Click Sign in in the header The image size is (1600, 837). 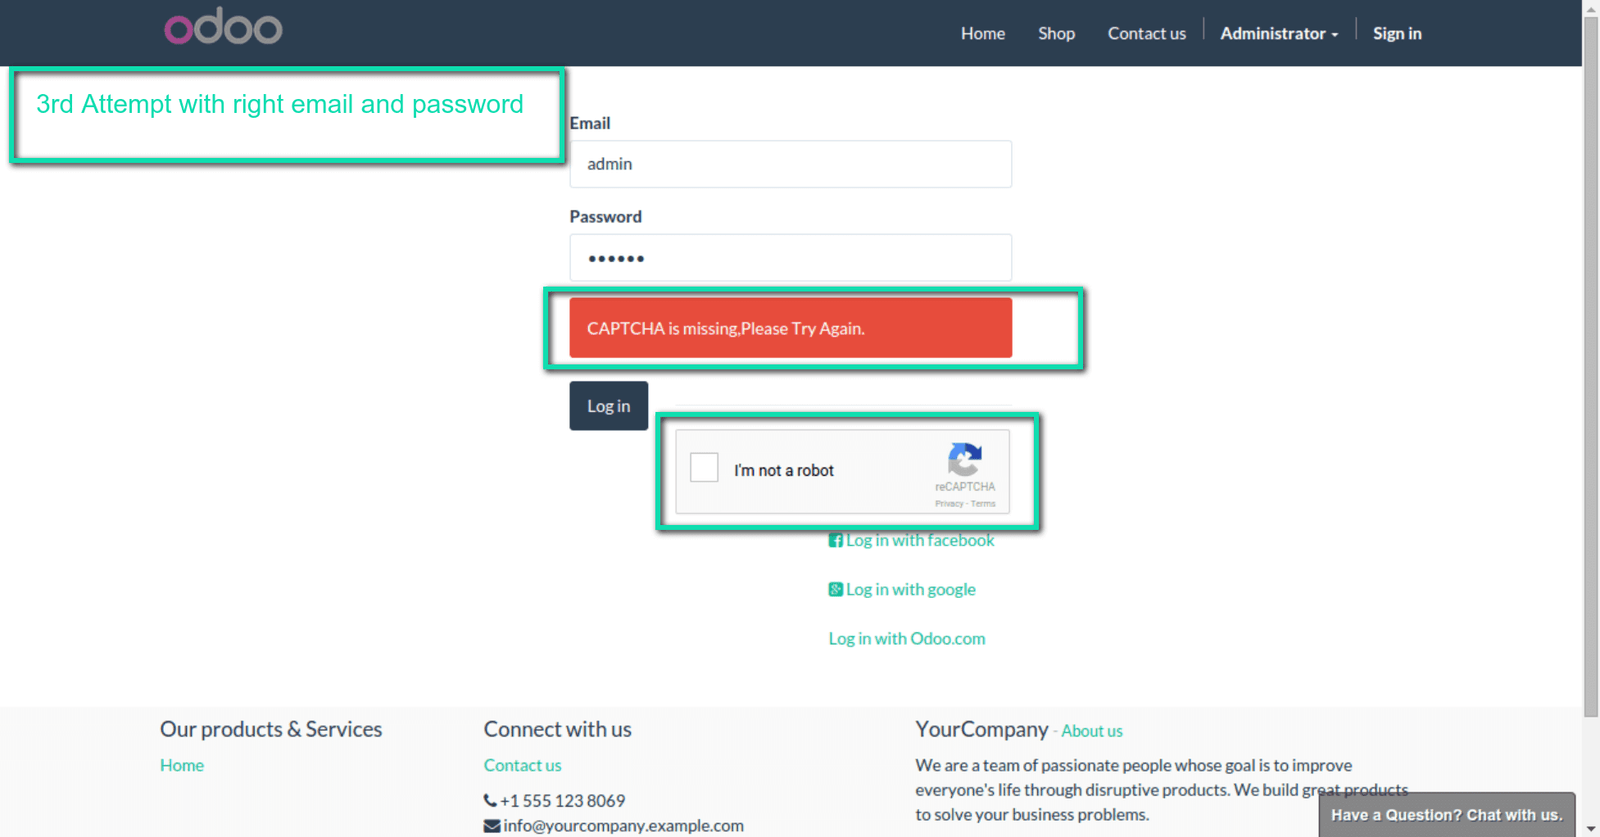click(1397, 33)
